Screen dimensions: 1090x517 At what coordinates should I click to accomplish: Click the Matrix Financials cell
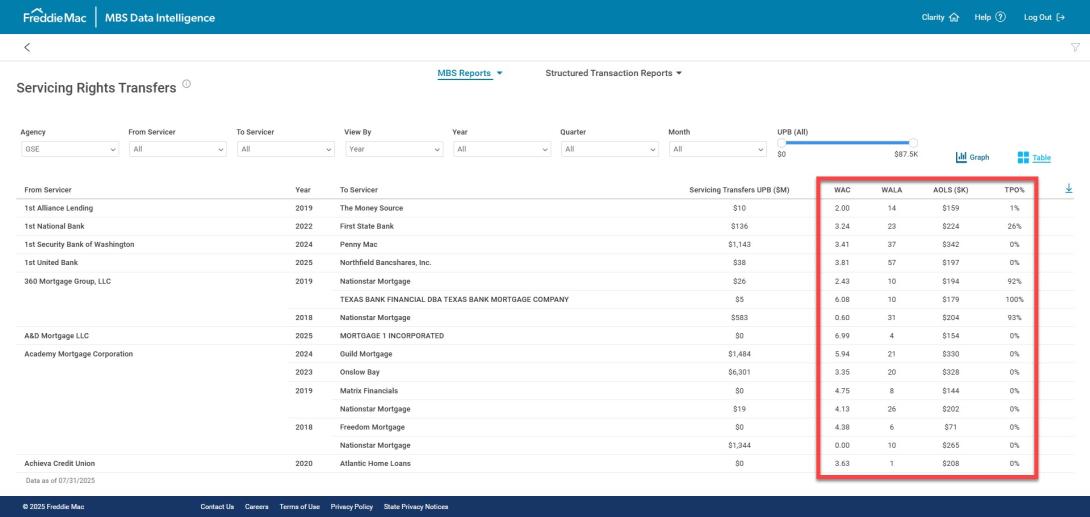point(368,391)
